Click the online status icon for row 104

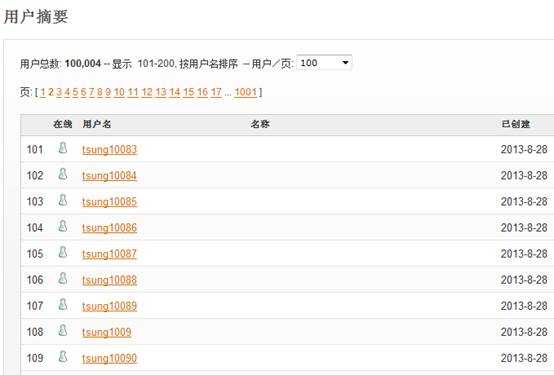63,226
